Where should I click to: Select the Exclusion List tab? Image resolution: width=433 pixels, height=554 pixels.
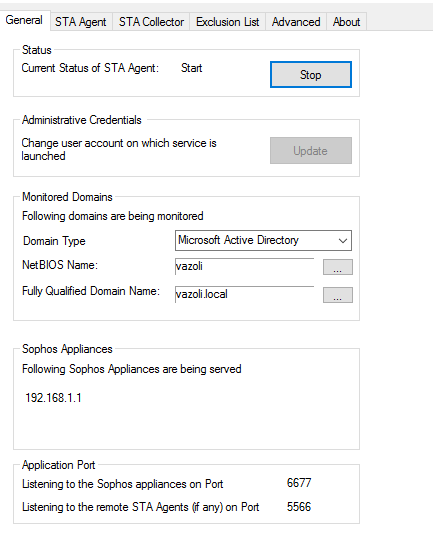tap(227, 22)
